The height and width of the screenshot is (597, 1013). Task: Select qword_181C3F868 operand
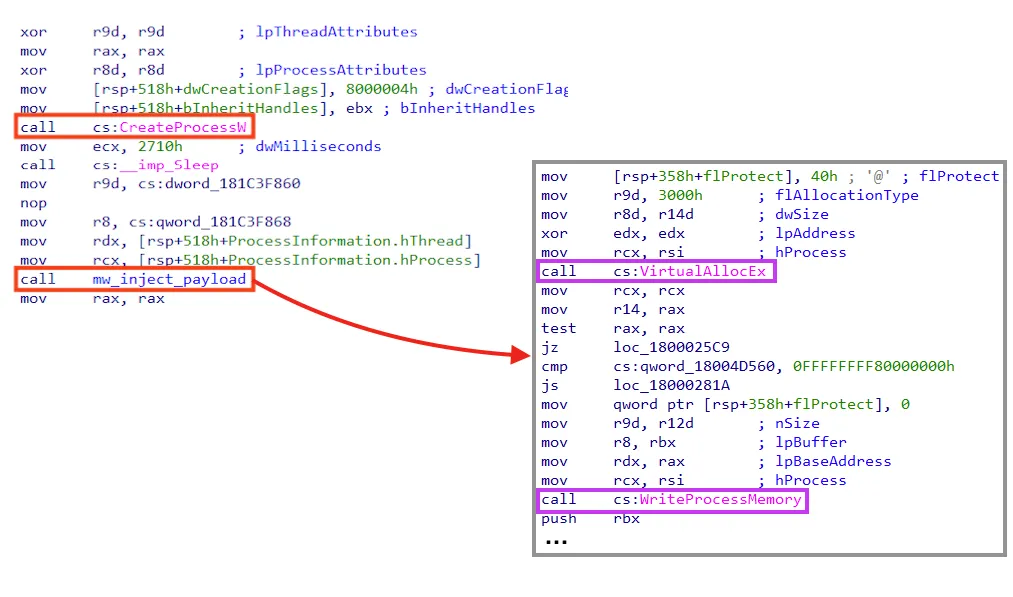coord(224,222)
